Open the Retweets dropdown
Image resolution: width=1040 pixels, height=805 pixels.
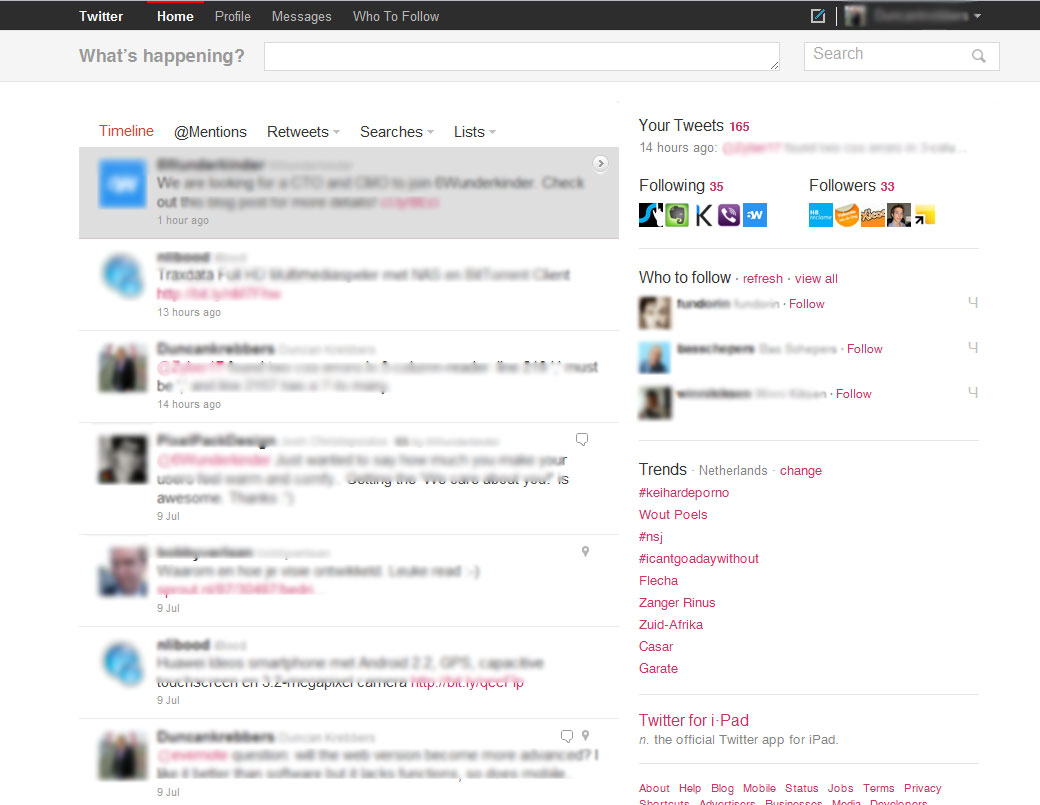point(302,131)
